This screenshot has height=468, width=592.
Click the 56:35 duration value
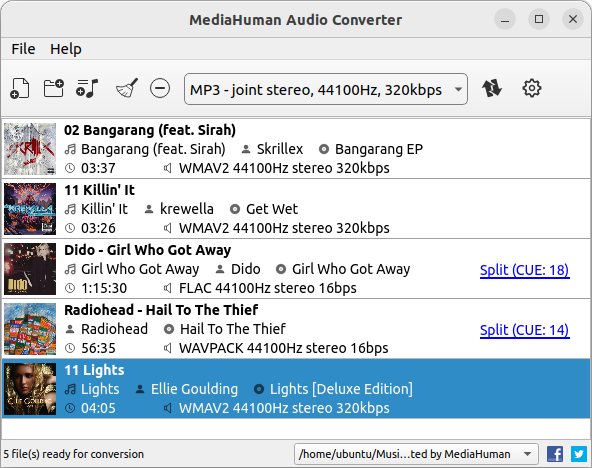point(98,348)
